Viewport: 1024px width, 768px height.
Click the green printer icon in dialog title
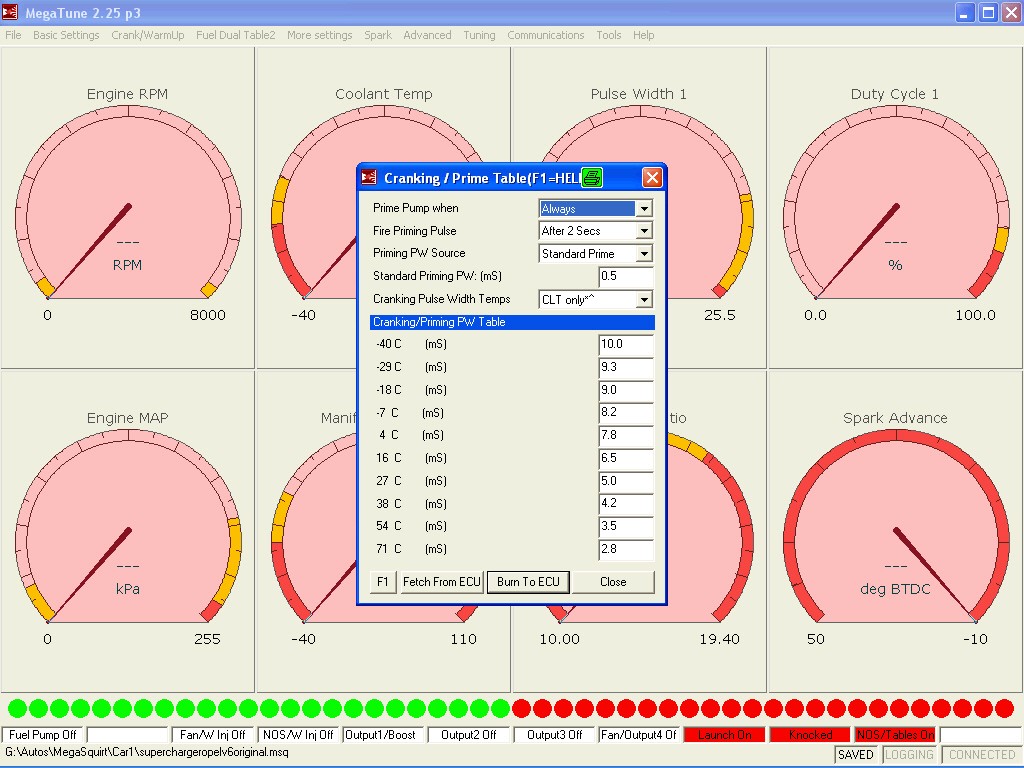(592, 178)
